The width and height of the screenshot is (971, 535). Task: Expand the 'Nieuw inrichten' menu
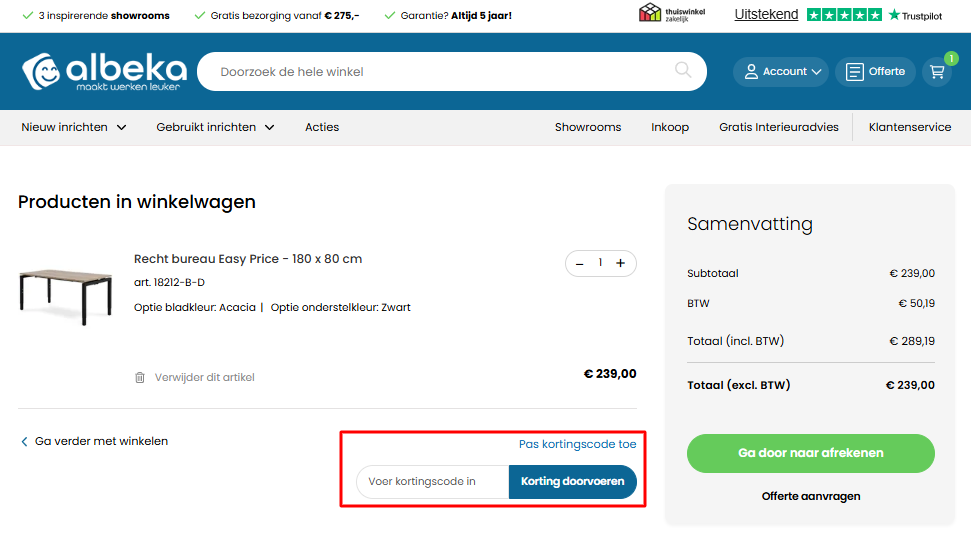74,127
